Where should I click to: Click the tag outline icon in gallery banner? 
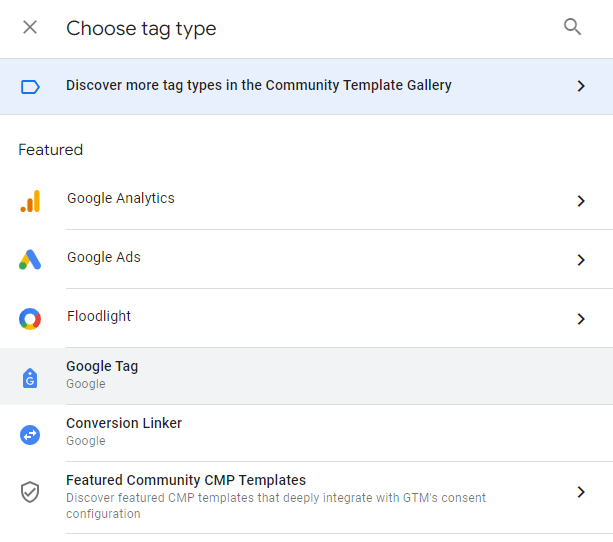tap(30, 86)
